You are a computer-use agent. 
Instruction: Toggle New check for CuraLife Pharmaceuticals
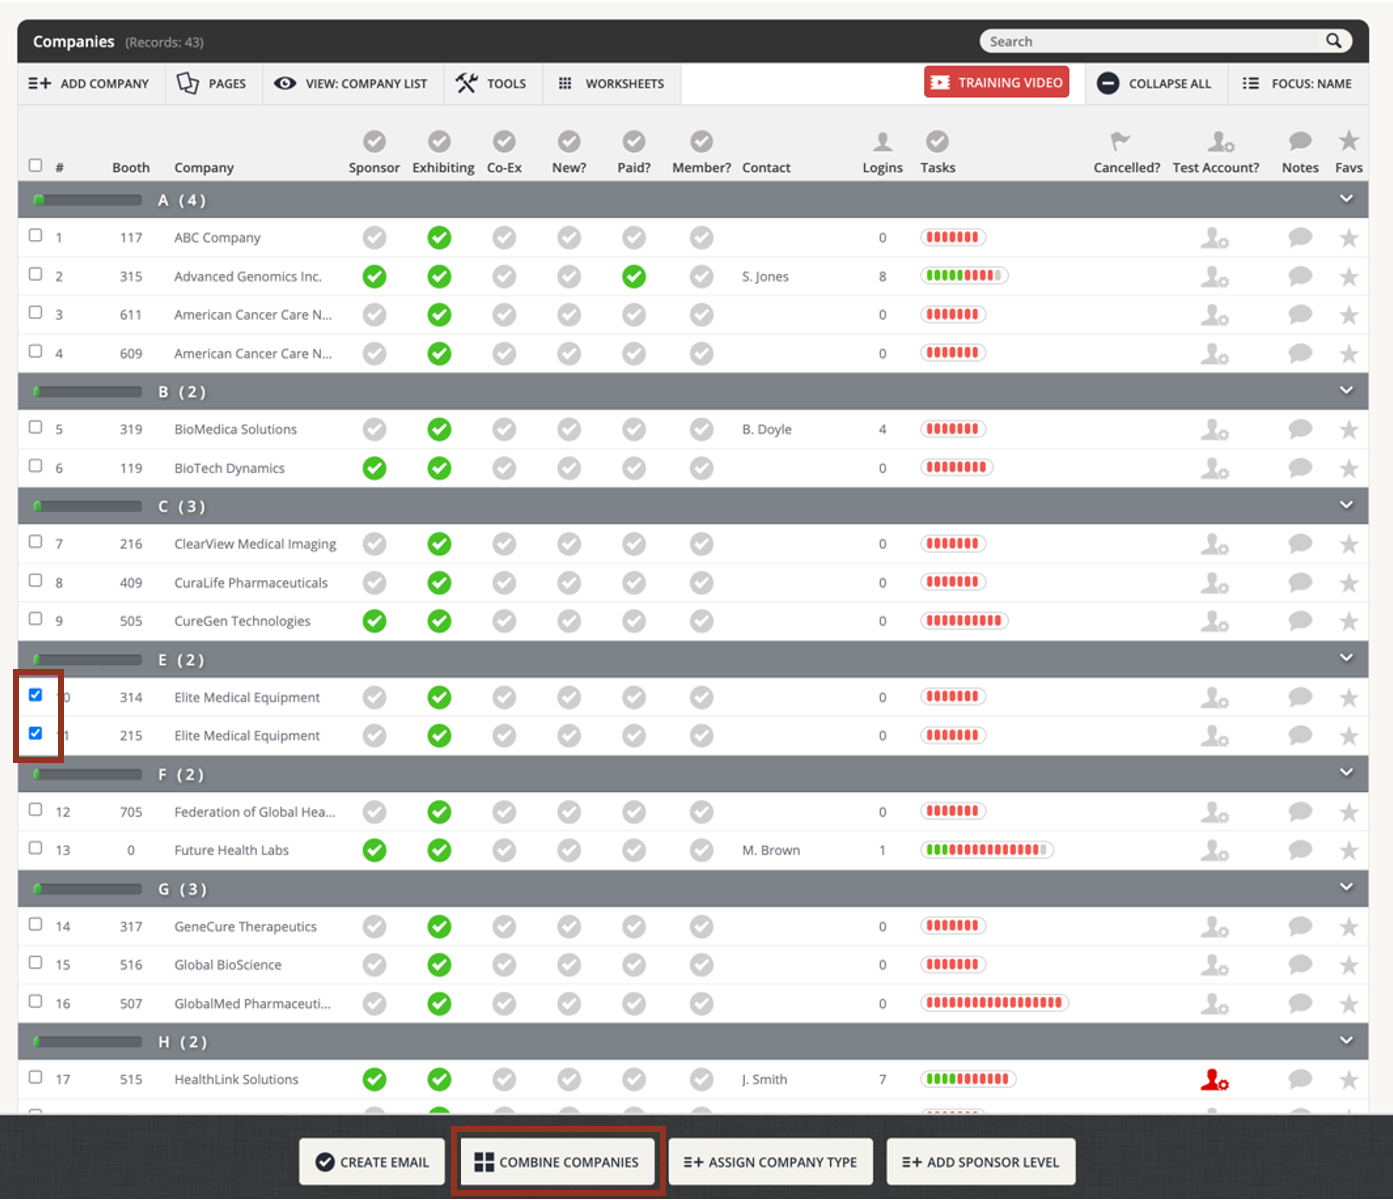[569, 582]
